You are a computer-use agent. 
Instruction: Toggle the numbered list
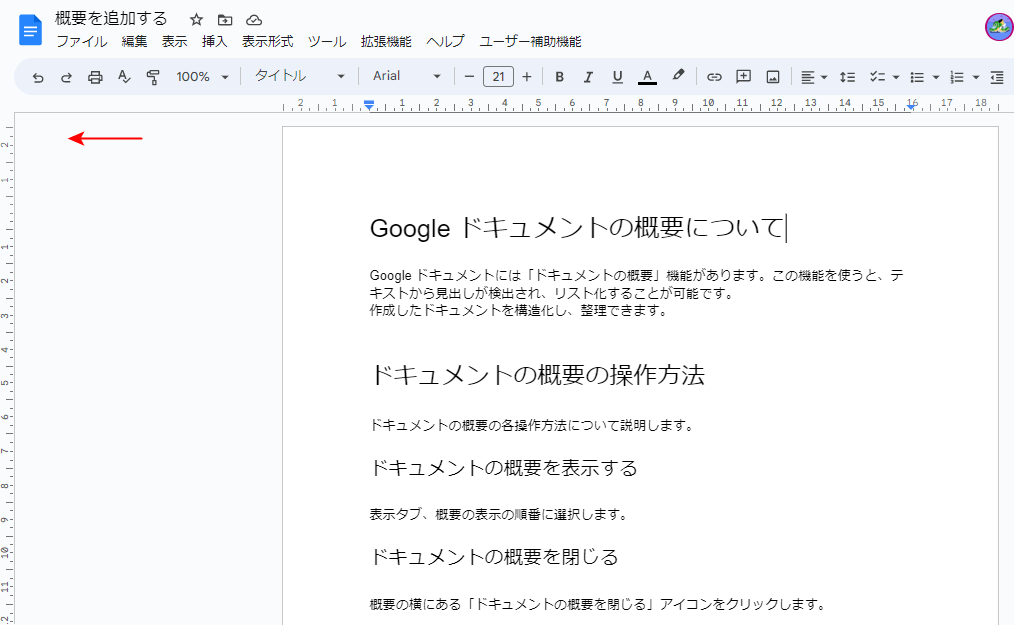pos(957,77)
